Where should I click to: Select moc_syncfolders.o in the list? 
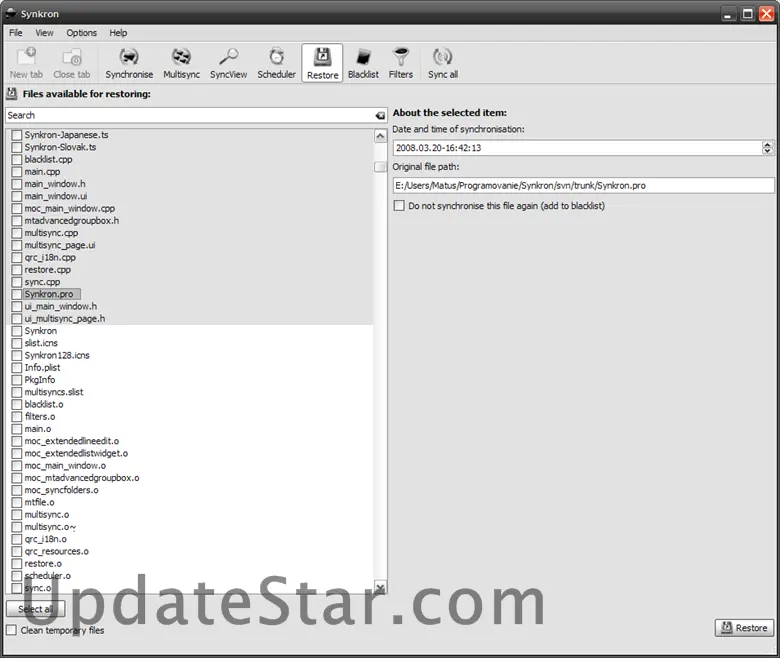click(x=62, y=490)
